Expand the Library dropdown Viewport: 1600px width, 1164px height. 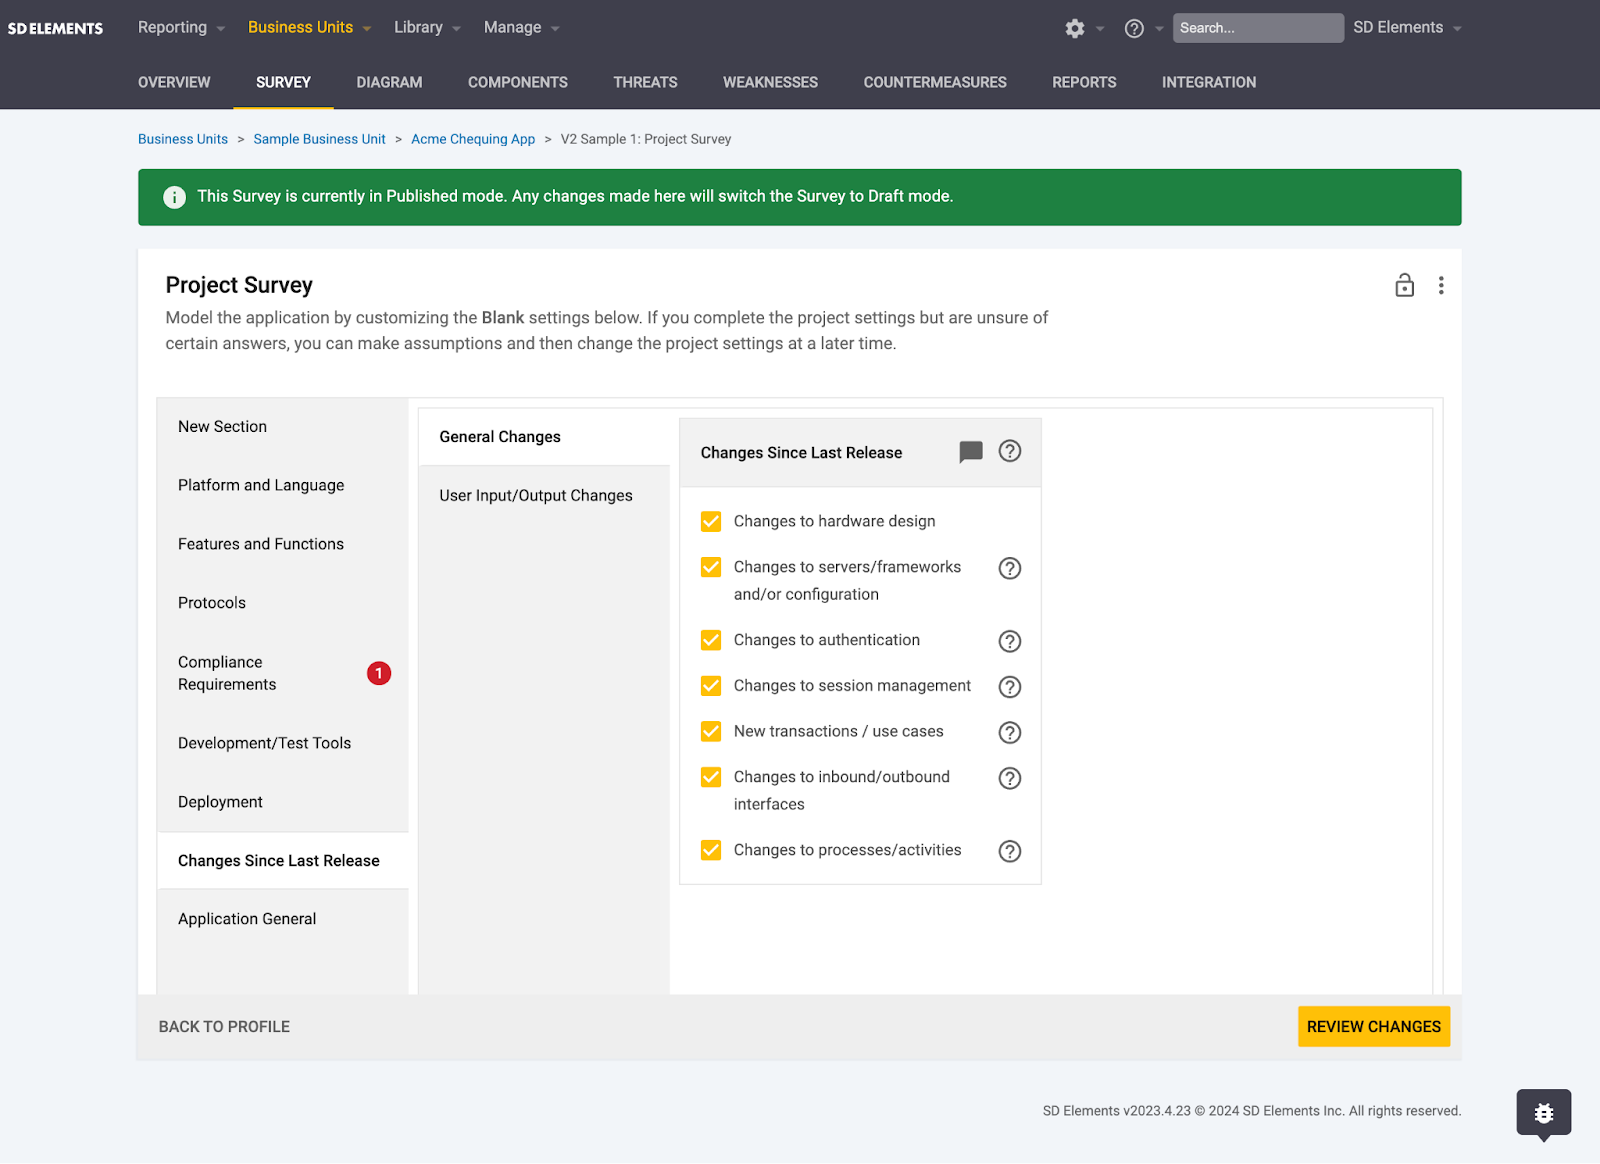427,27
